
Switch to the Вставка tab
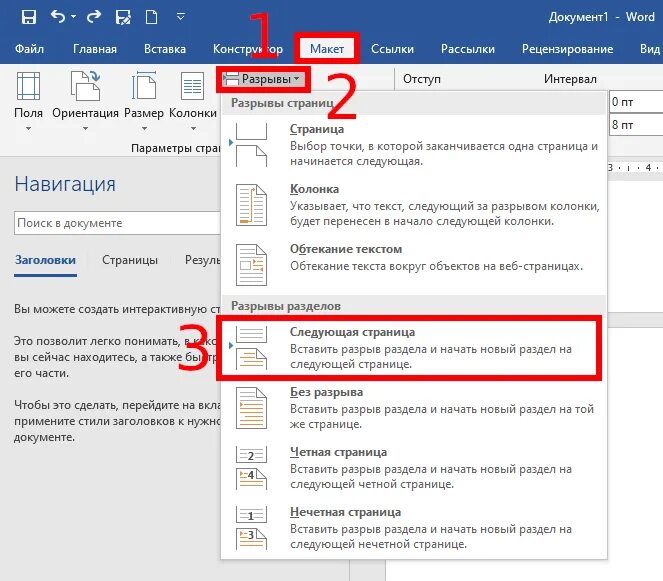point(165,49)
